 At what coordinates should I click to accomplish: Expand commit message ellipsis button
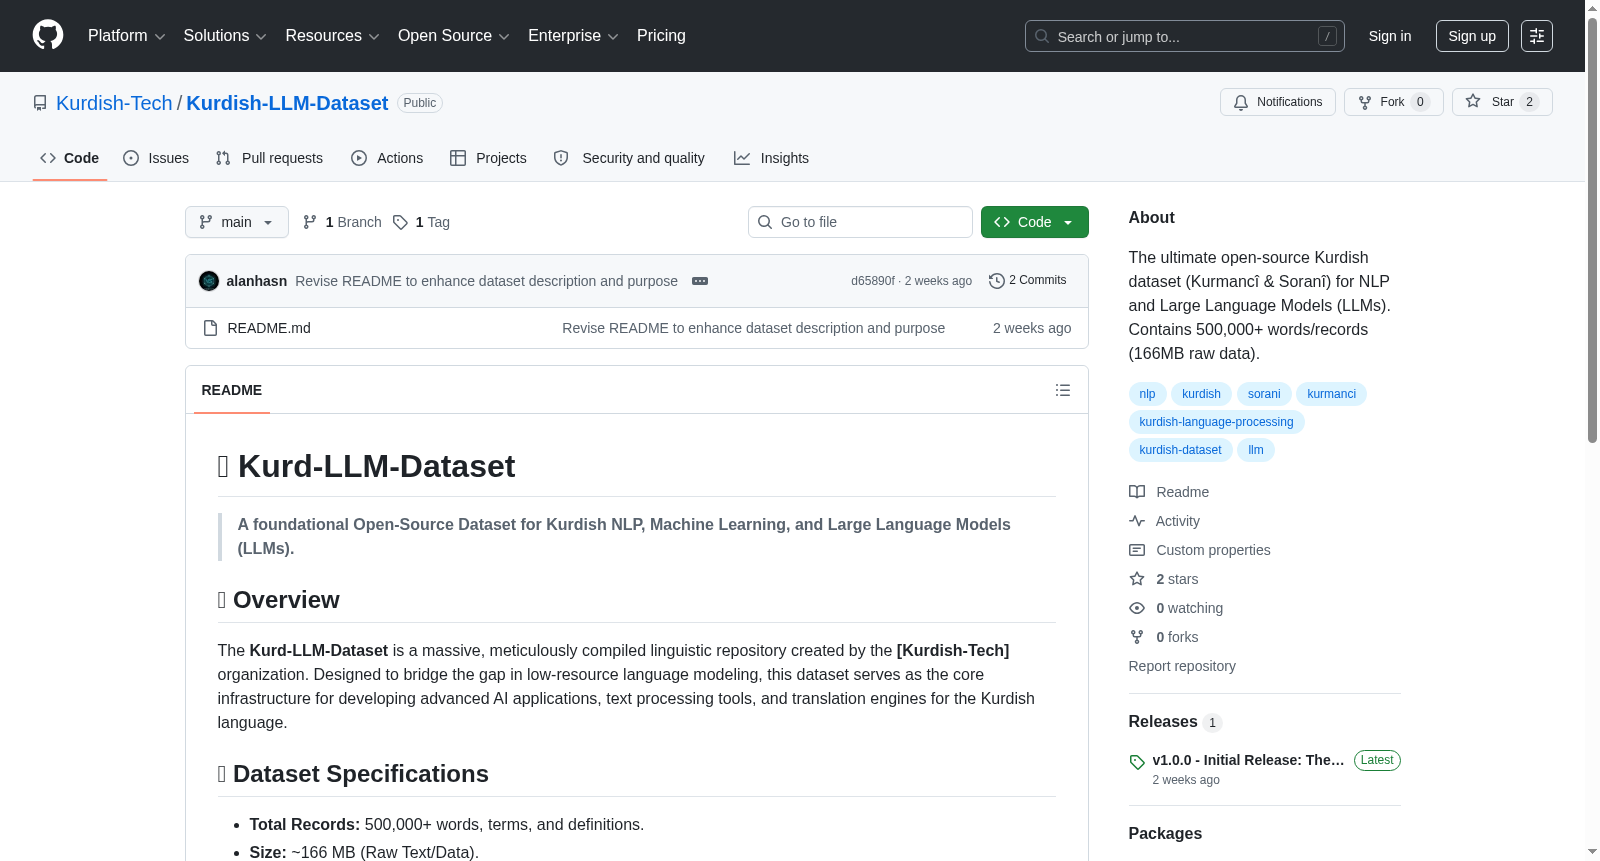tap(700, 281)
